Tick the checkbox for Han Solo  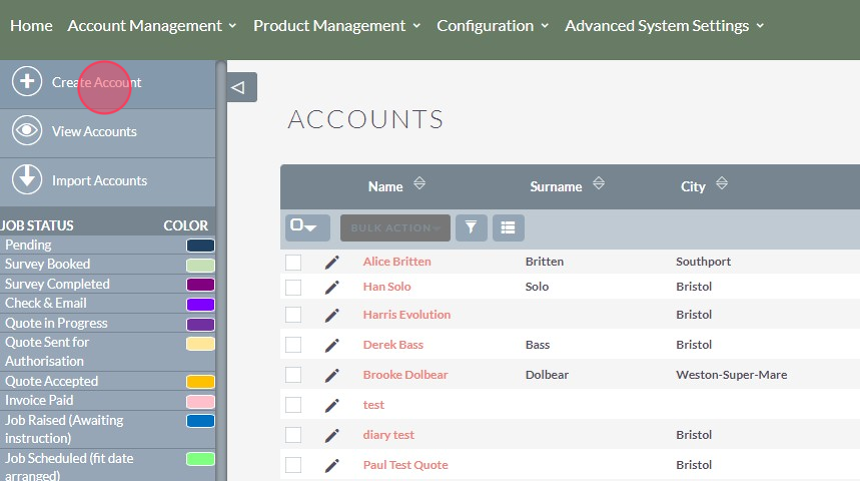pyautogui.click(x=293, y=287)
